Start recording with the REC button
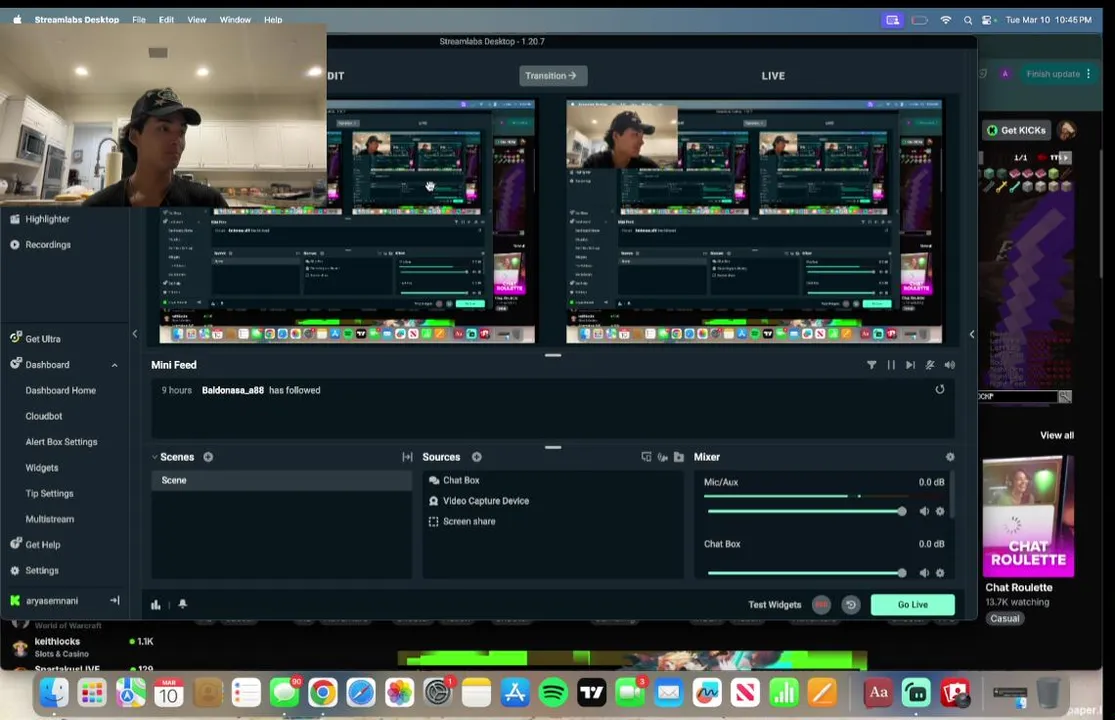This screenshot has height=720, width=1115. [821, 605]
